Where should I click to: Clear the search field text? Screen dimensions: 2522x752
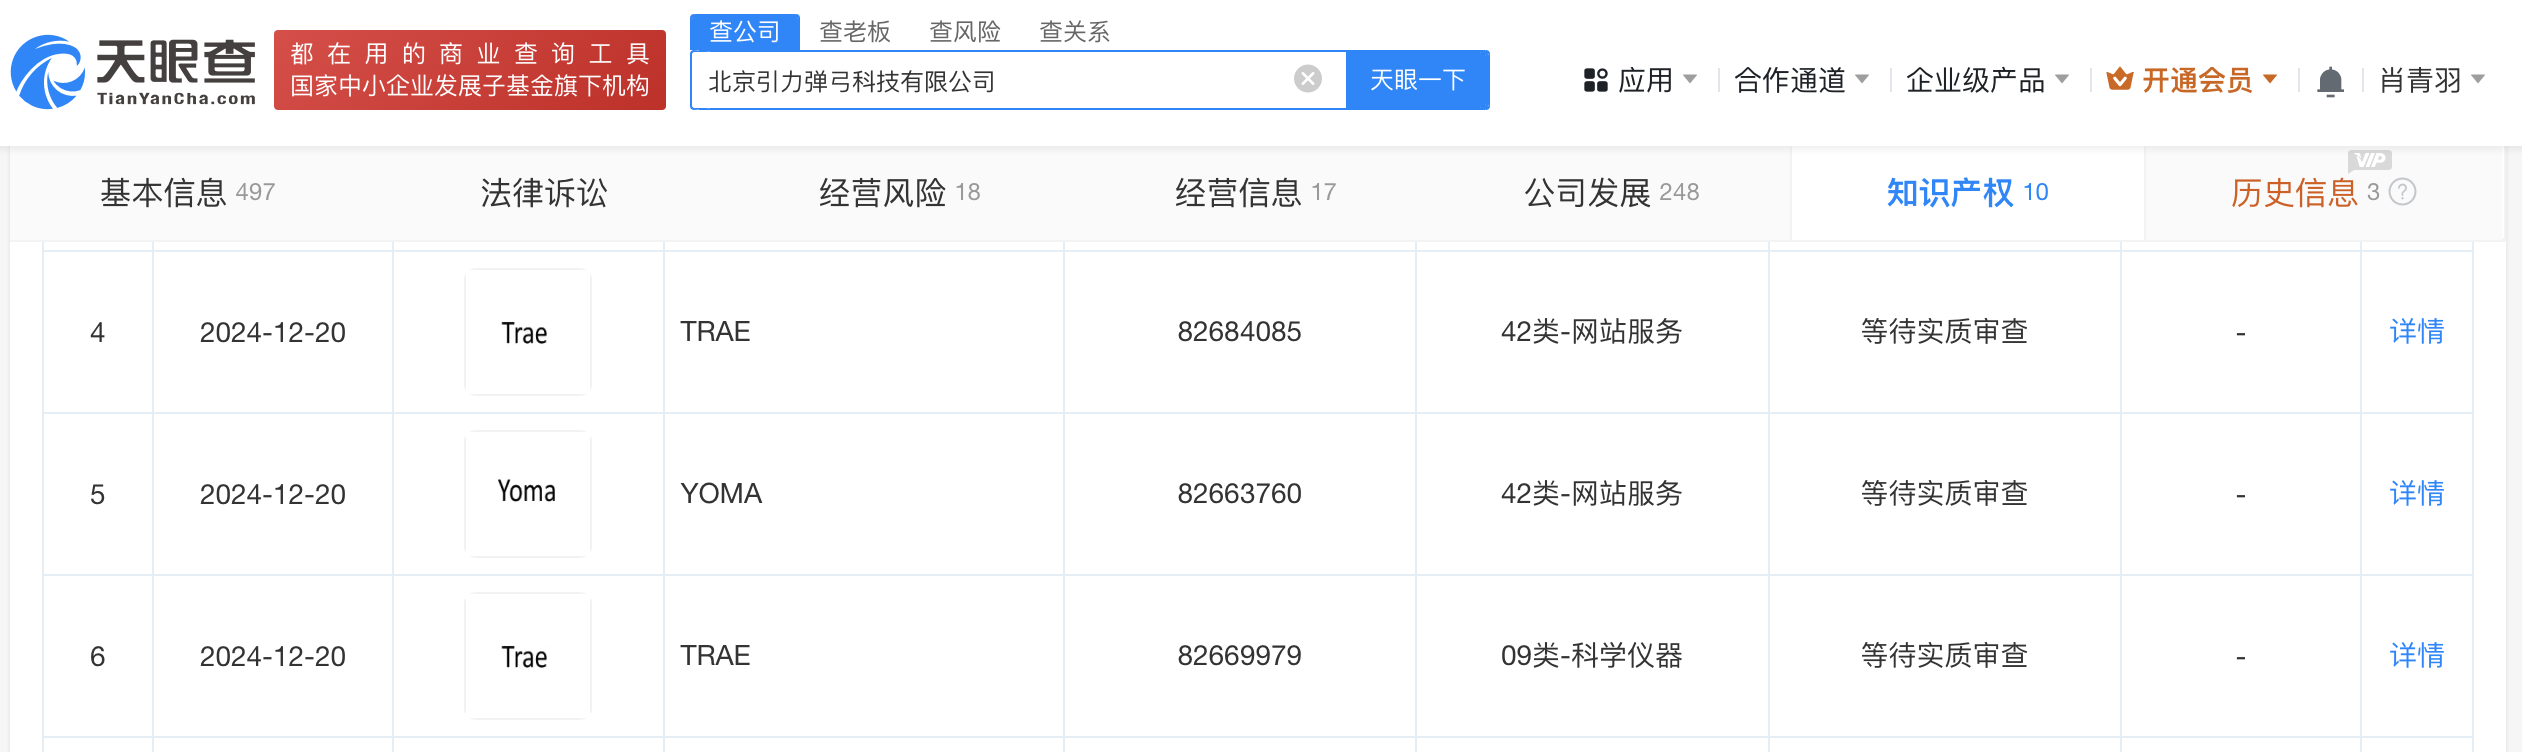[1307, 79]
